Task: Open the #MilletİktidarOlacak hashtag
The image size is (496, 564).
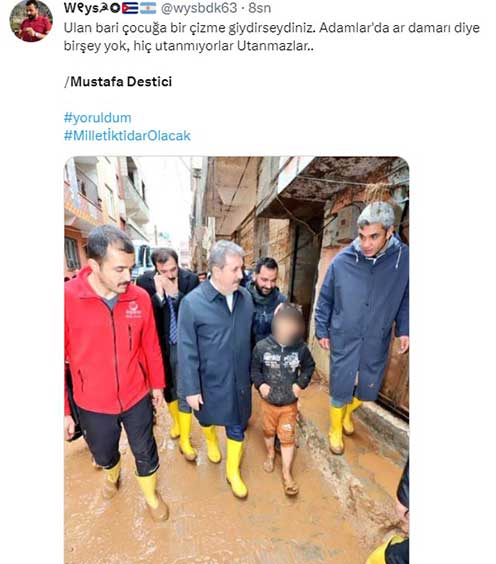Action: (127, 136)
